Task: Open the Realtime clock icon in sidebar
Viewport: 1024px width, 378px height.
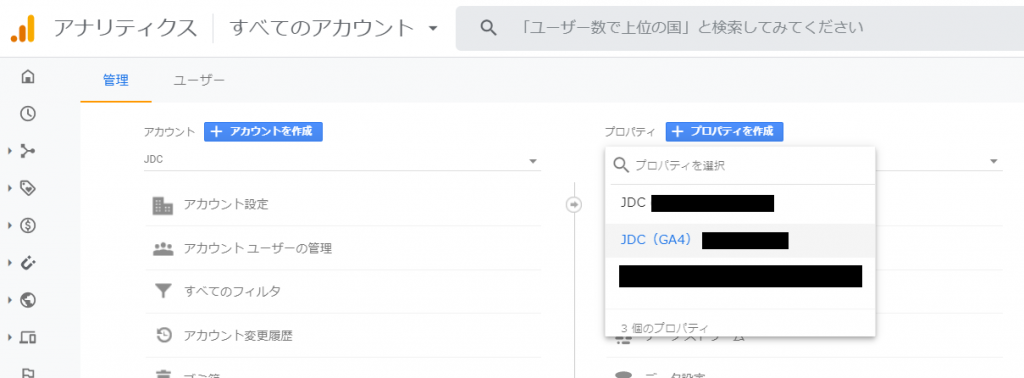Action: pyautogui.click(x=27, y=114)
